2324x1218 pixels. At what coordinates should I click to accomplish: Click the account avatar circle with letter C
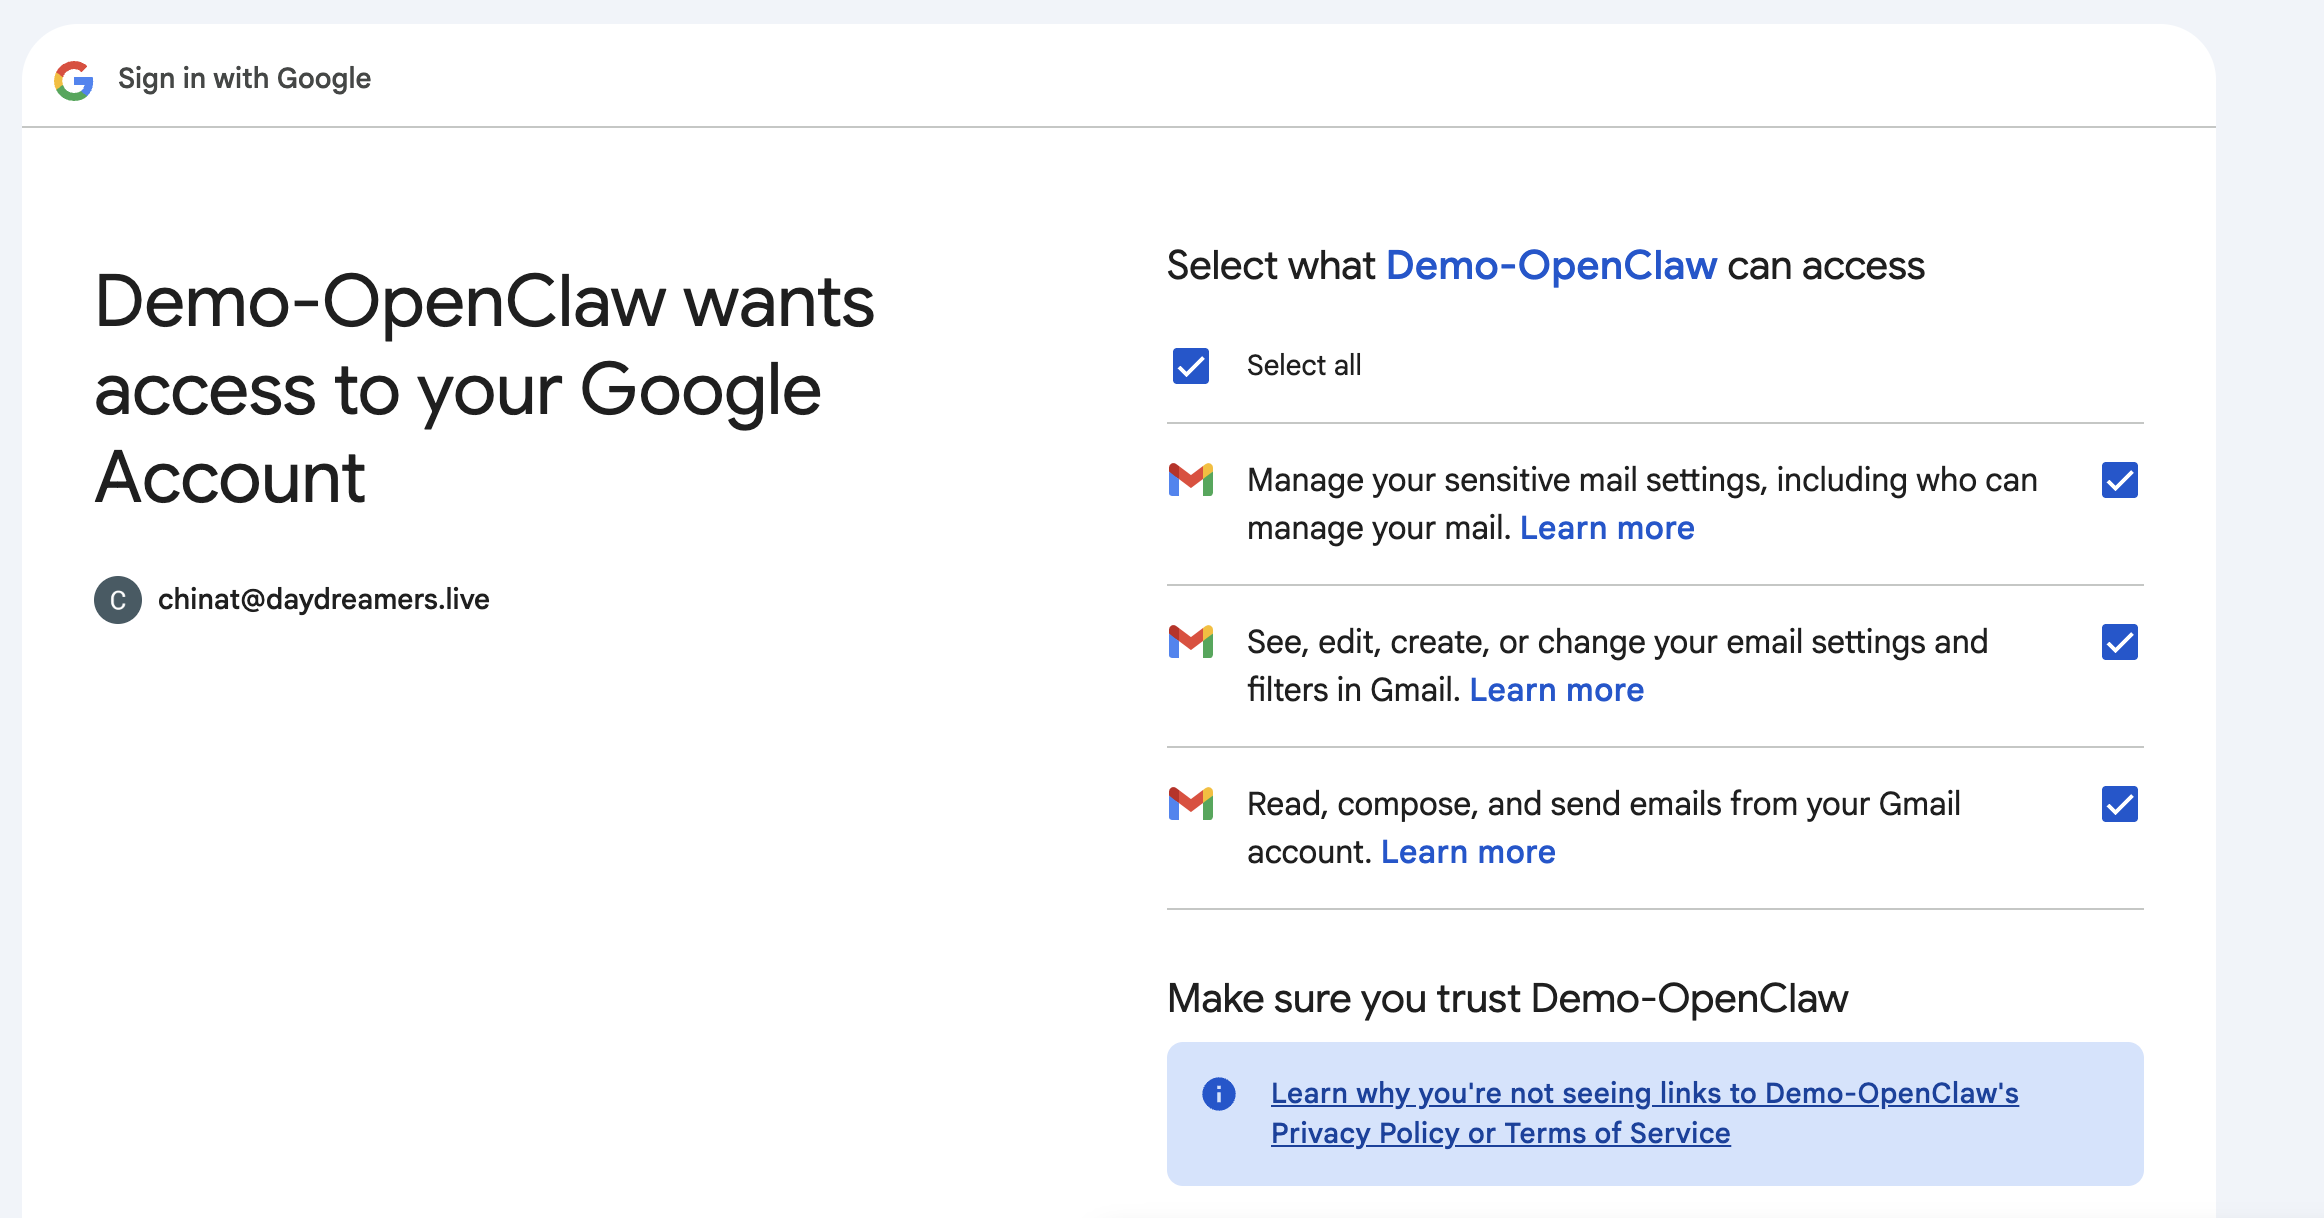tap(118, 599)
